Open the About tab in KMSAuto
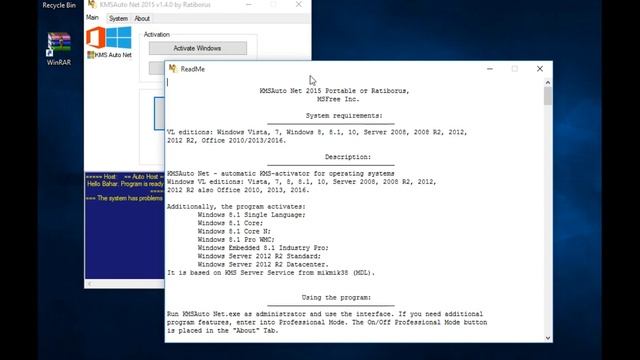The height and width of the screenshot is (360, 640). point(142,18)
